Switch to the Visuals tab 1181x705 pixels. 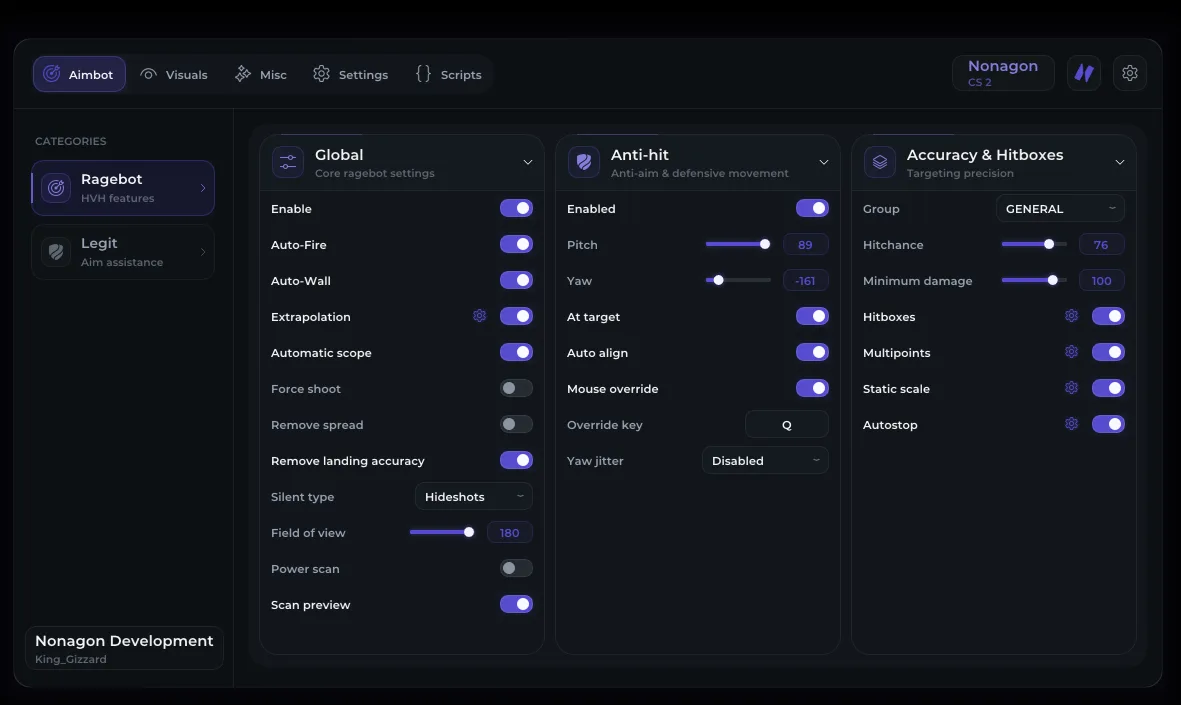click(174, 74)
